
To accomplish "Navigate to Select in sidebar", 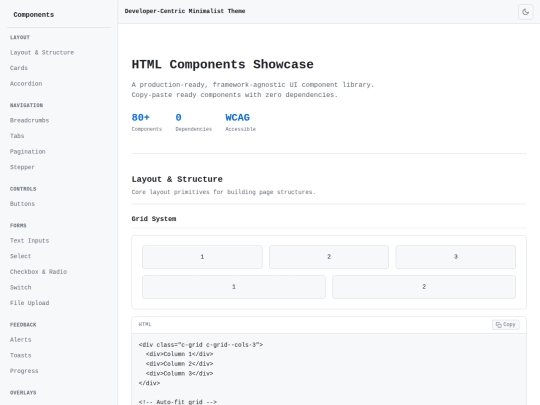I will [x=20, y=256].
